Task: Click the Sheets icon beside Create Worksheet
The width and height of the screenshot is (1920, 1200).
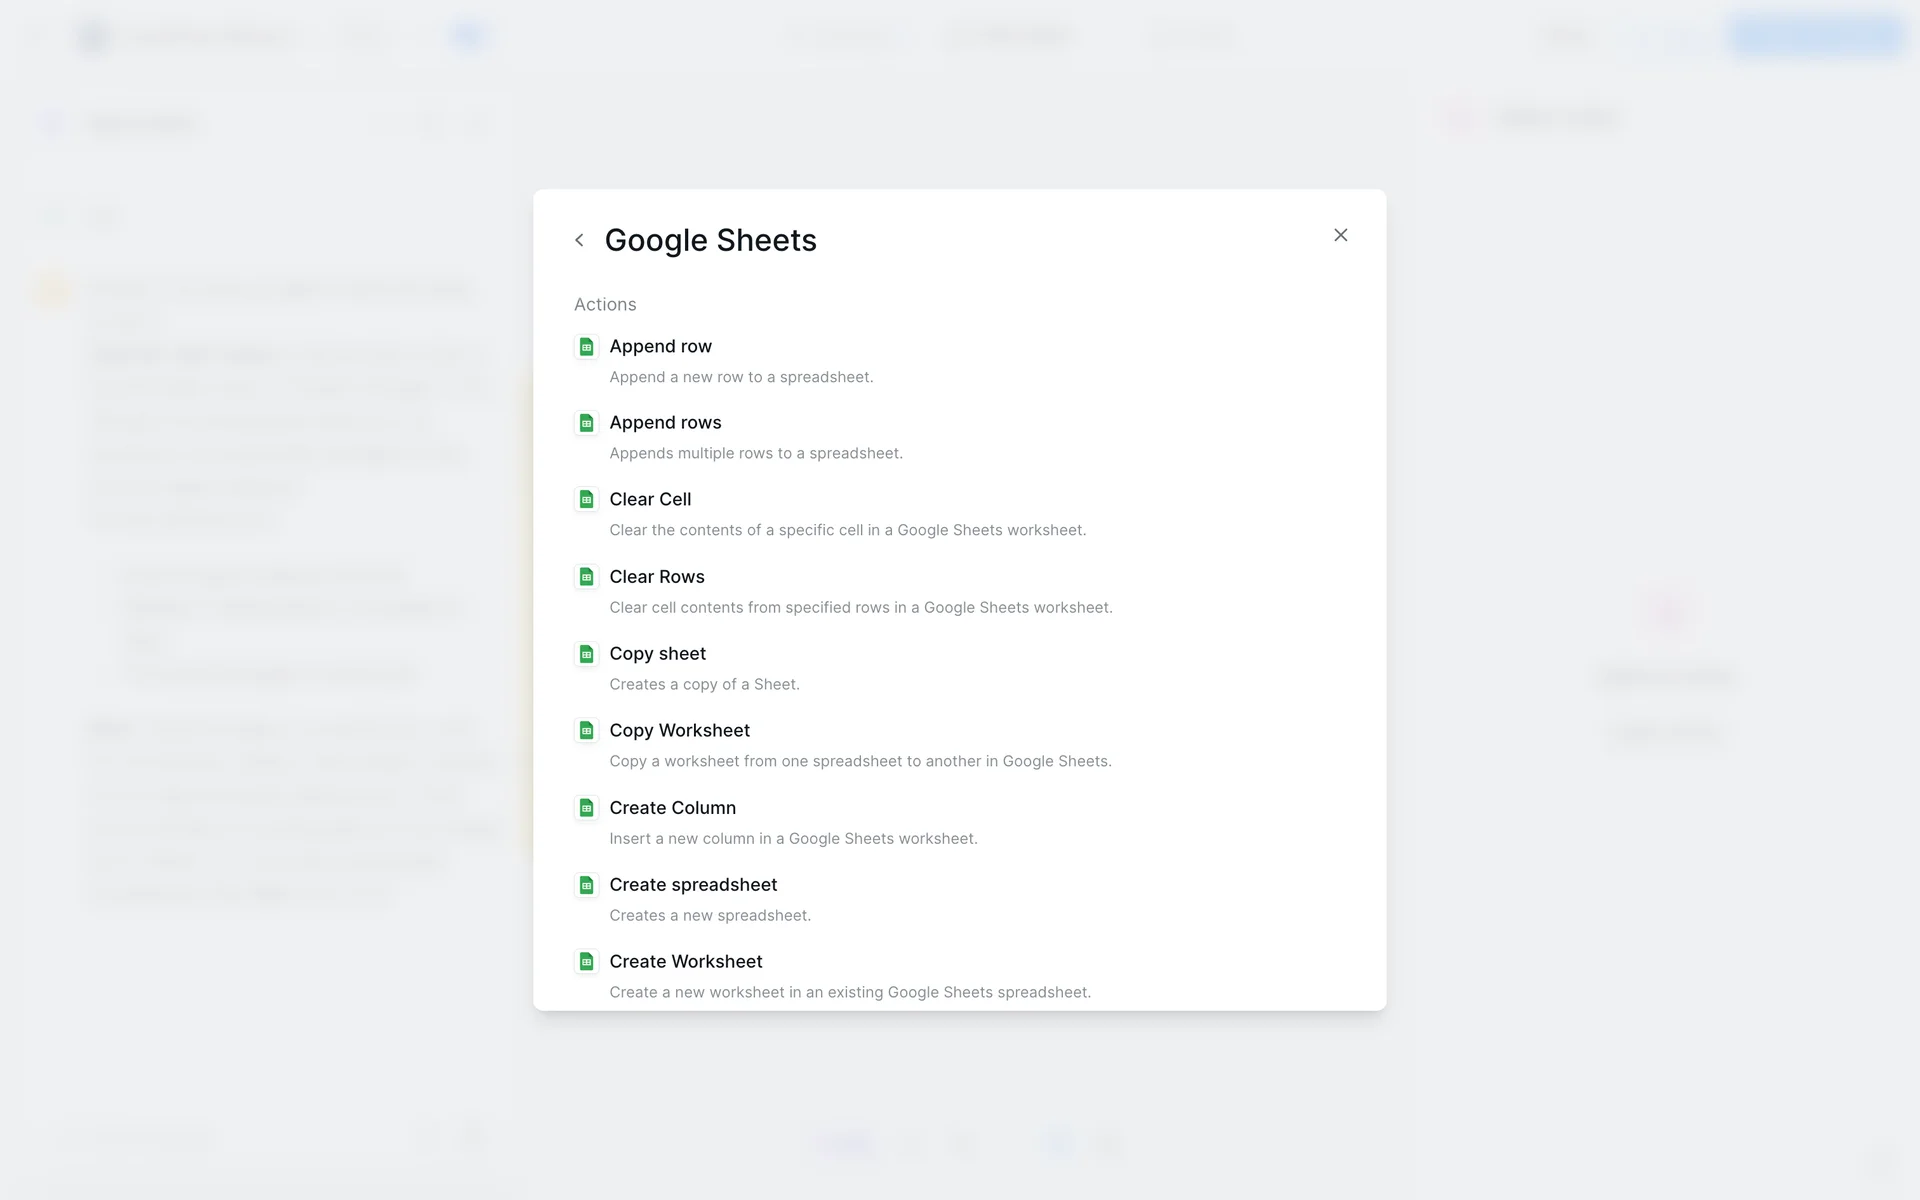Action: point(587,962)
